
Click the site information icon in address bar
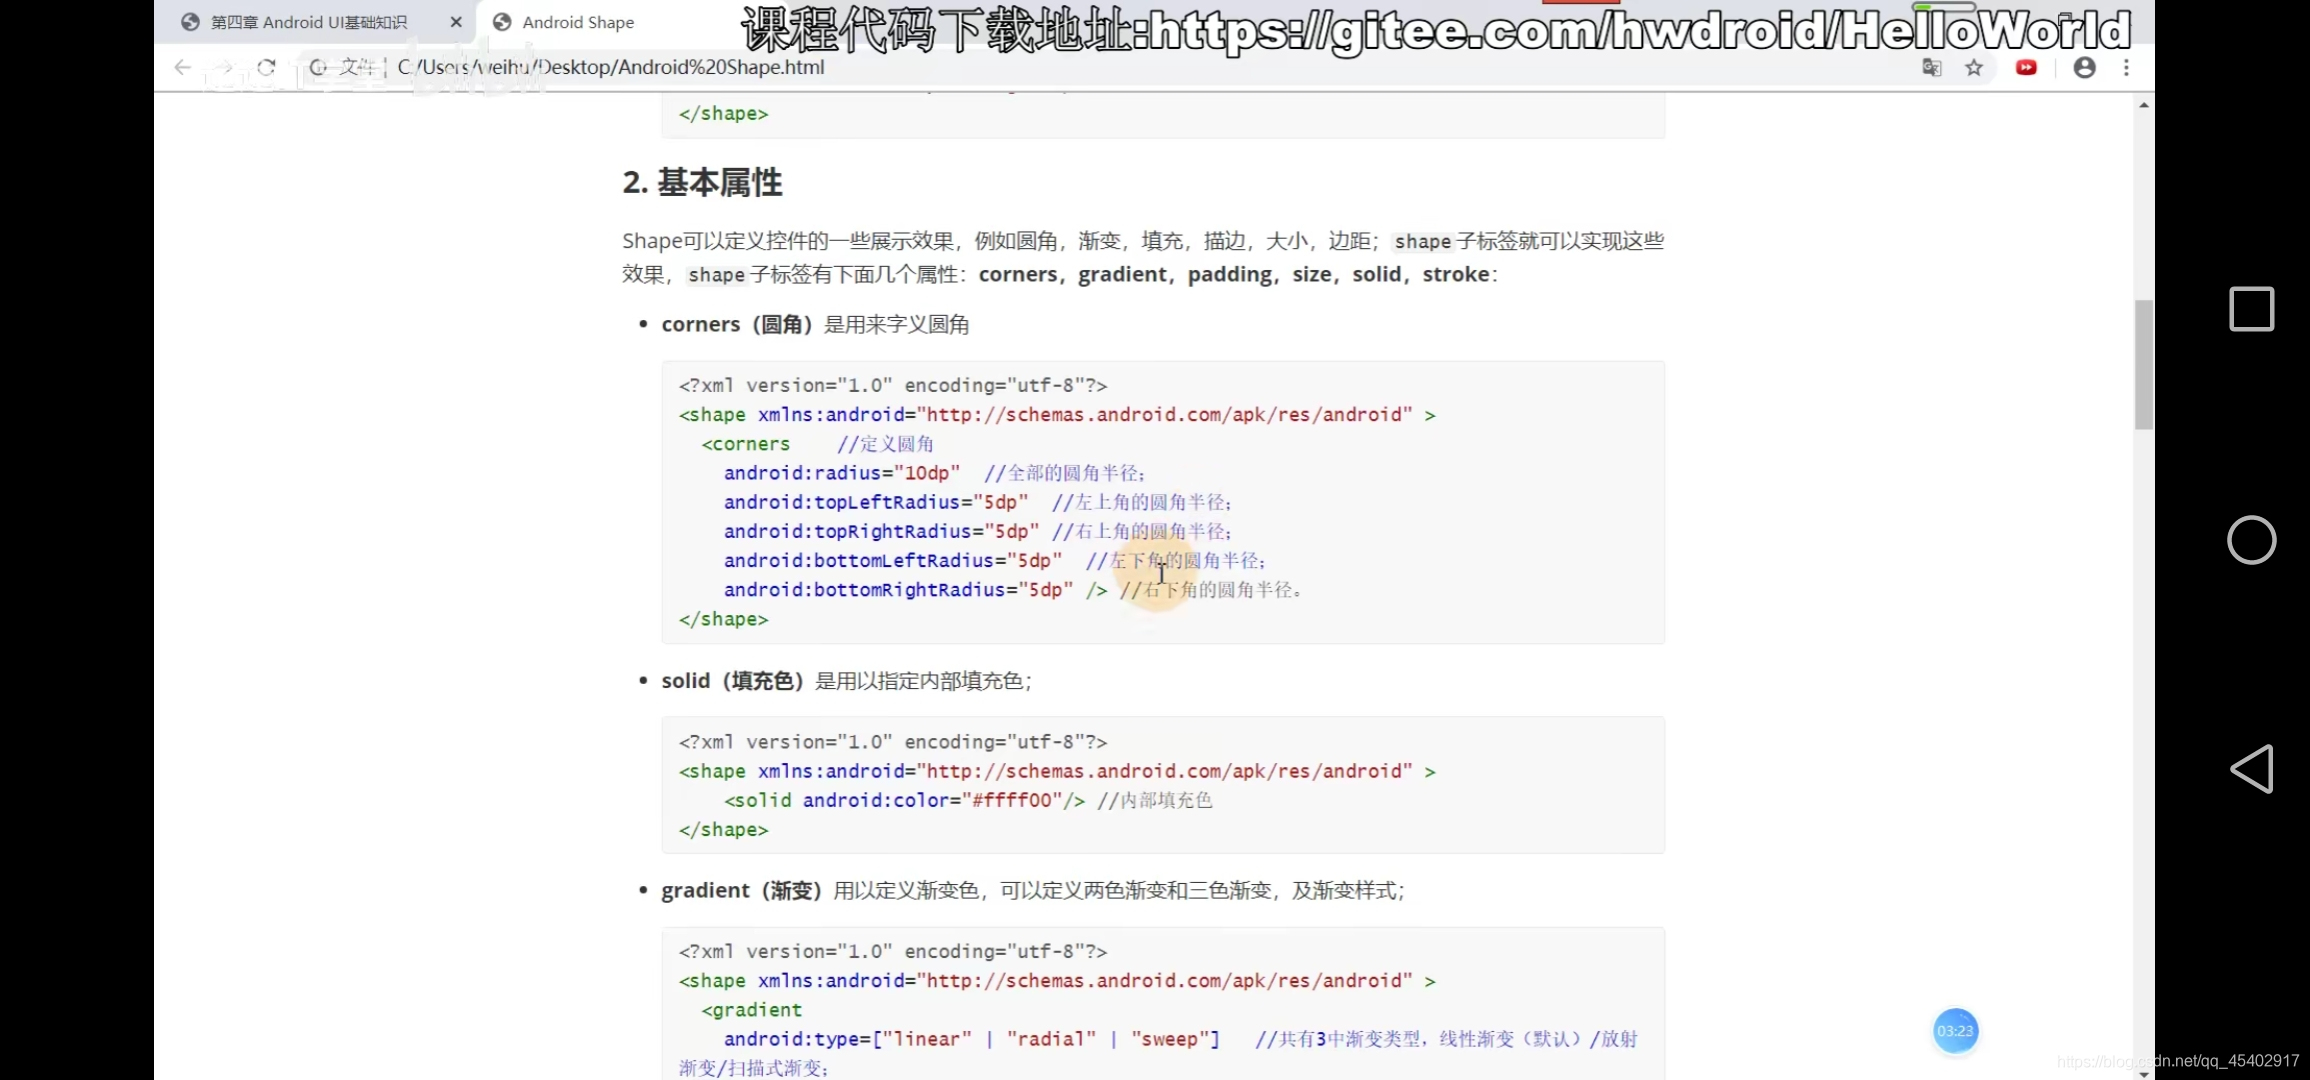tap(317, 67)
